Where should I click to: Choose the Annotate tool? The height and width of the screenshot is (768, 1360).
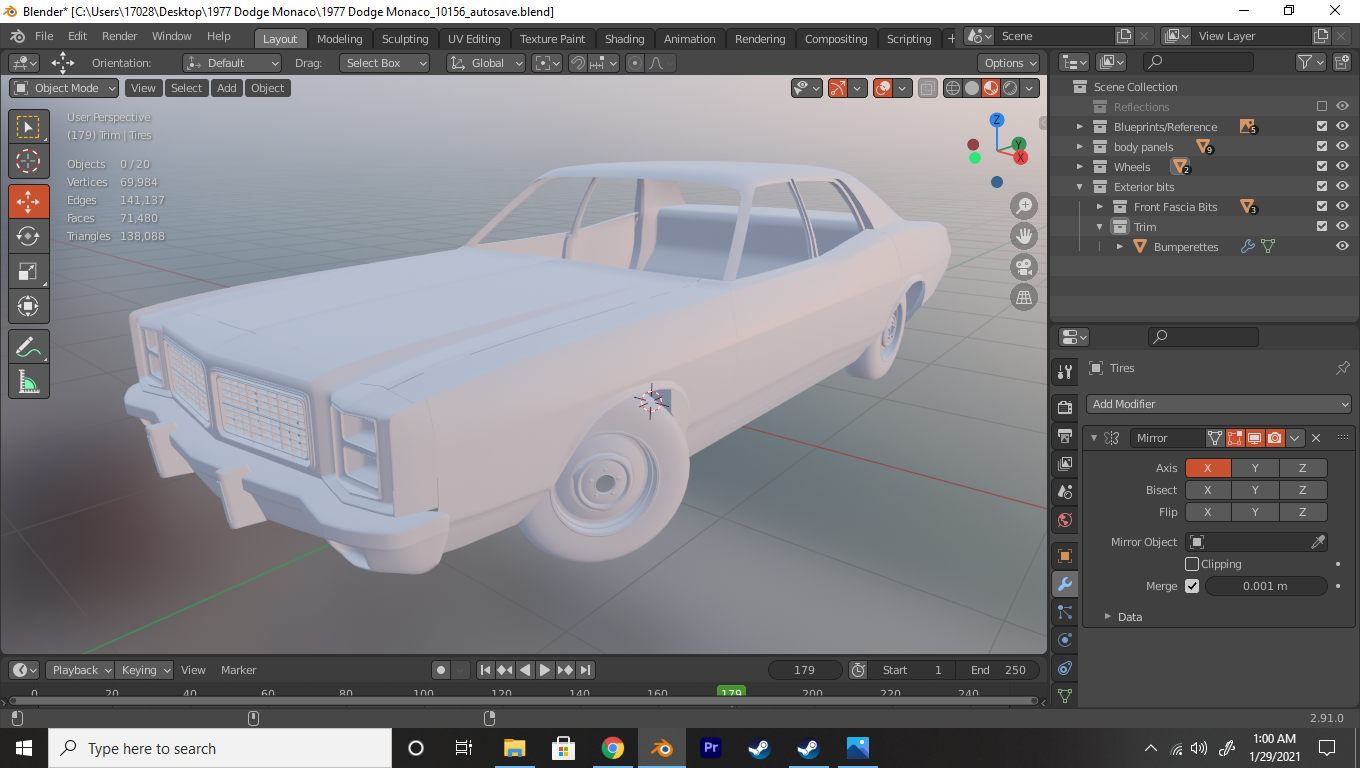point(28,346)
